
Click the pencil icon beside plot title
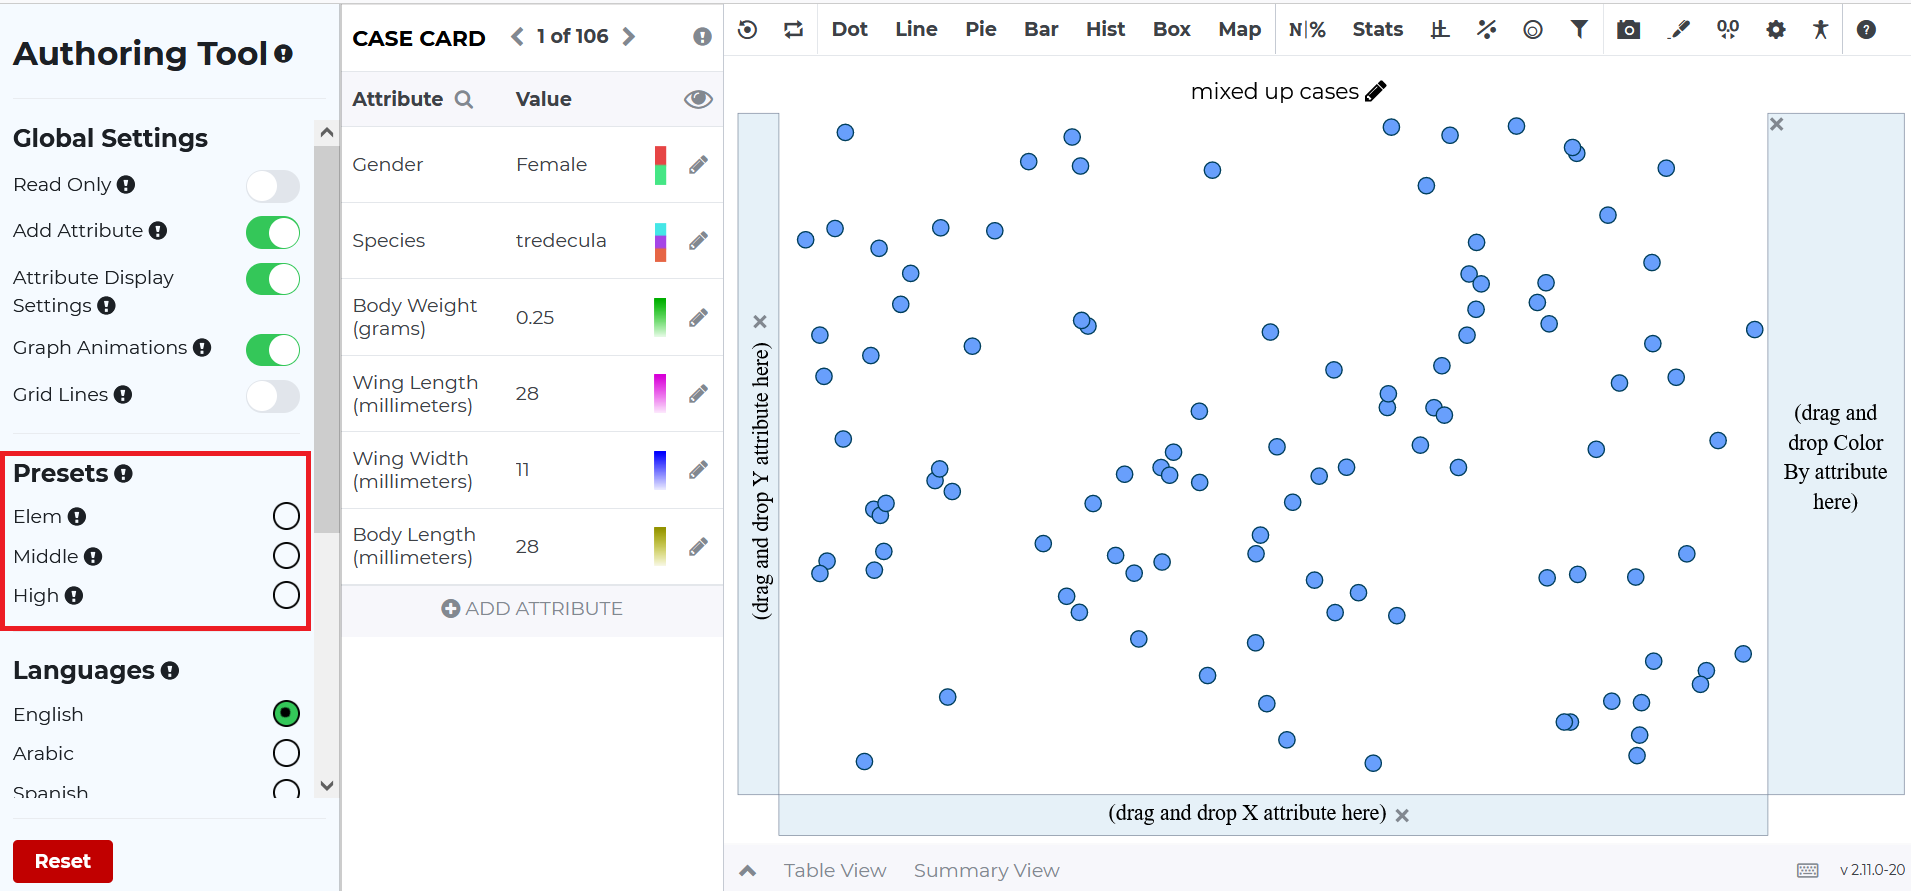(1376, 91)
